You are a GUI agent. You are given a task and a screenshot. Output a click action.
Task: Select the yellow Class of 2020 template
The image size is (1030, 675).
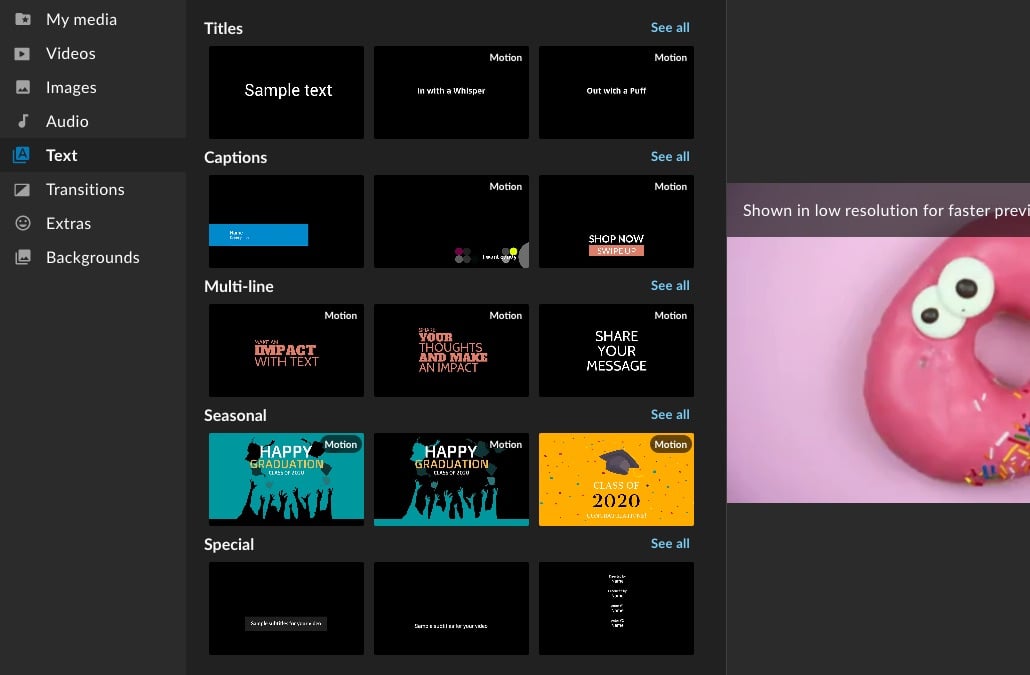(x=616, y=479)
